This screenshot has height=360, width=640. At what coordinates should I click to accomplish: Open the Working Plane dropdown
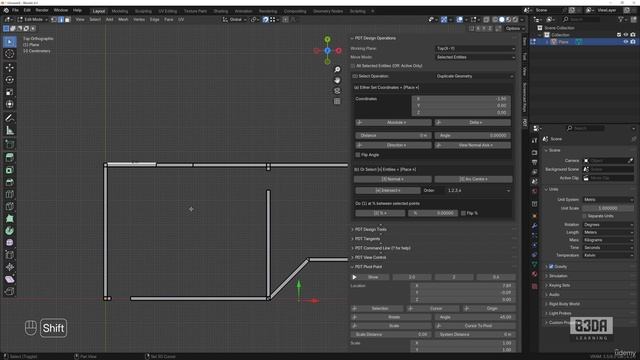click(475, 49)
